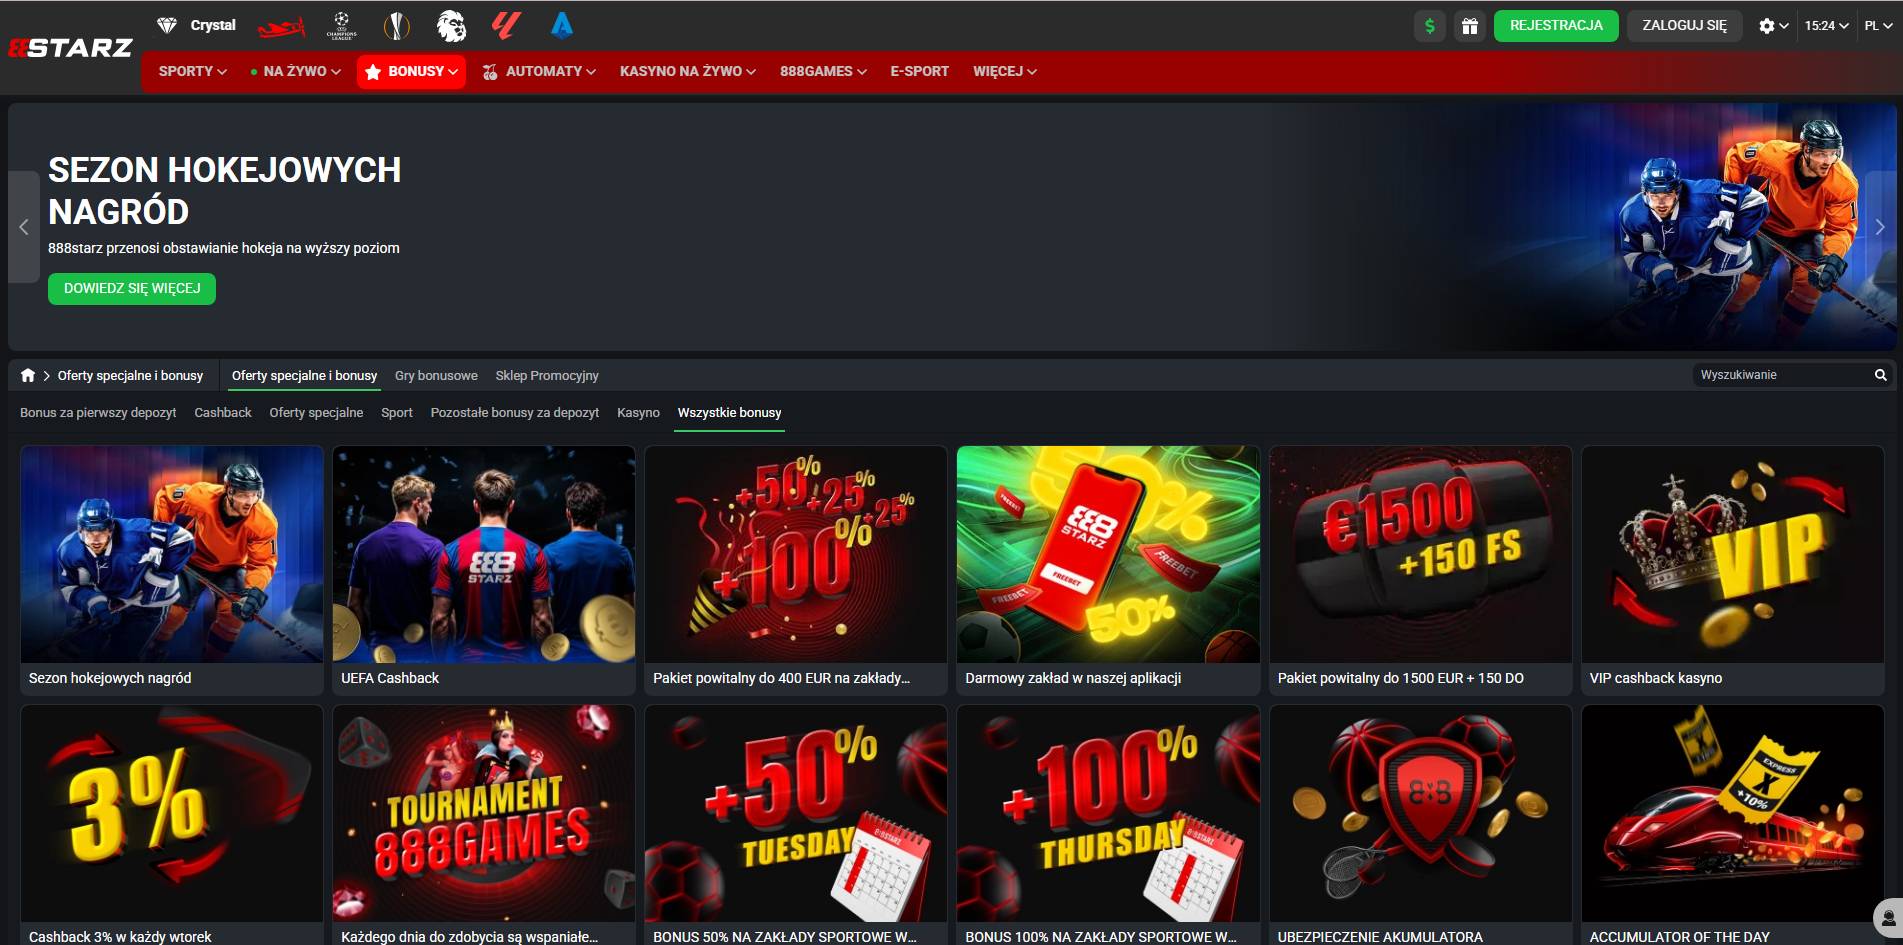1903x945 pixels.
Task: Click the REJESTRACJA button
Action: (x=1556, y=26)
